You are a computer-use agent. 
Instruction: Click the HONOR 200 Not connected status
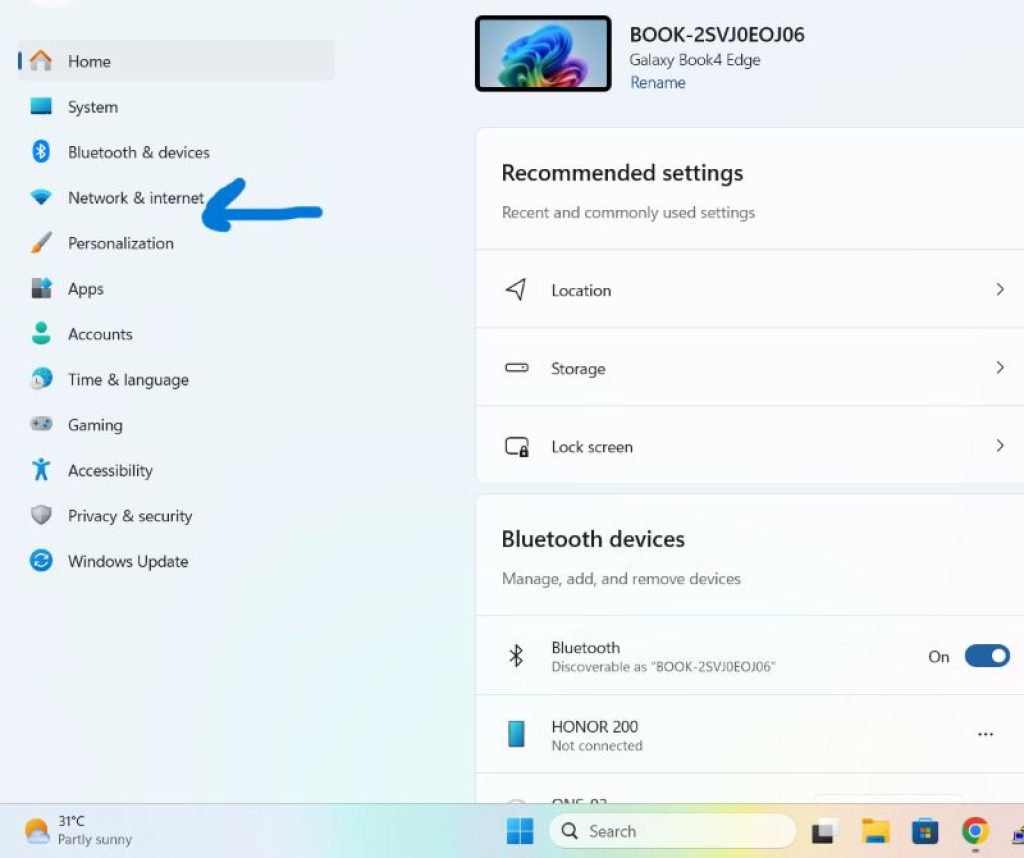coord(596,745)
